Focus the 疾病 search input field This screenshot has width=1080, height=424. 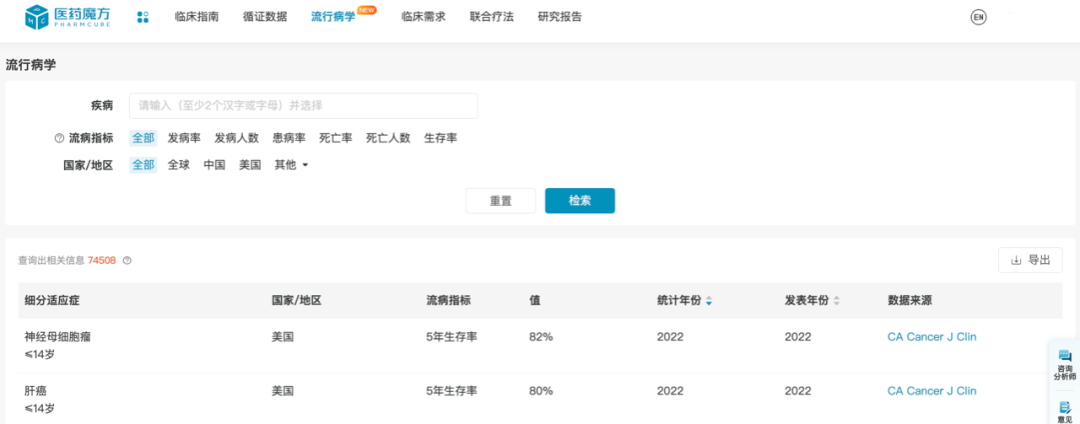pyautogui.click(x=304, y=106)
